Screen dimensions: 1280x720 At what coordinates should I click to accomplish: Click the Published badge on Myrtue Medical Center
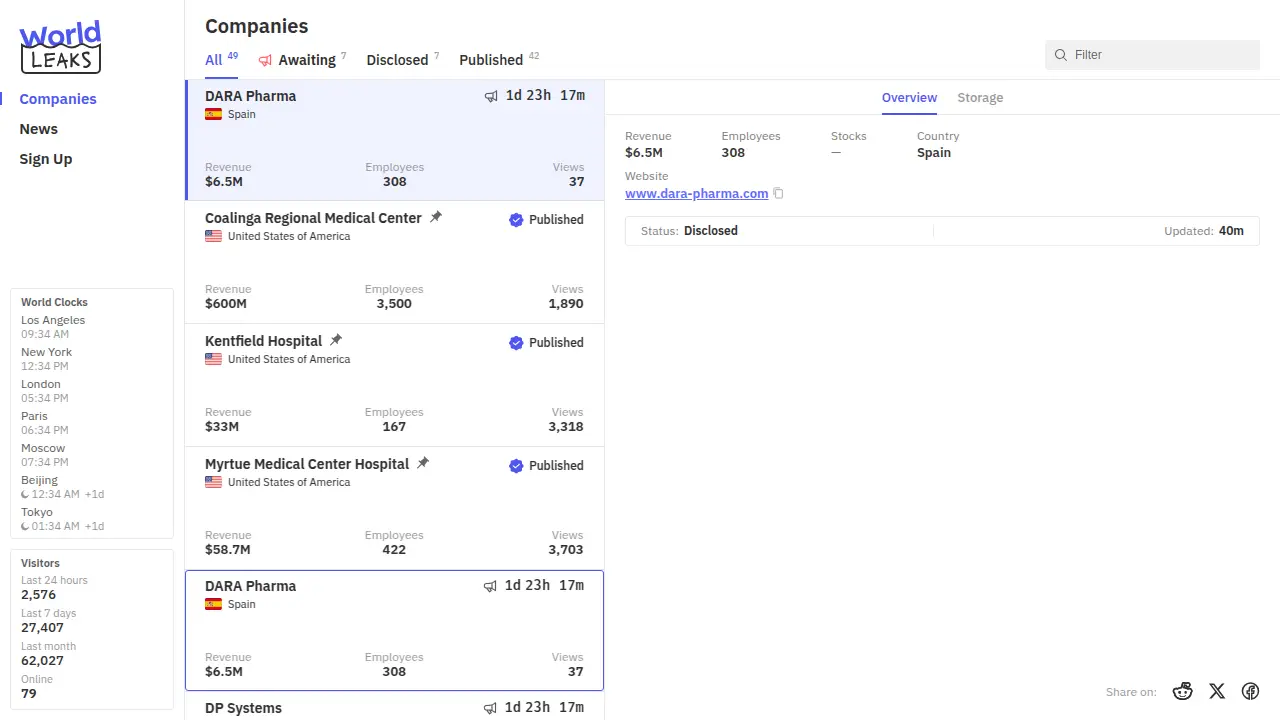[x=546, y=466]
